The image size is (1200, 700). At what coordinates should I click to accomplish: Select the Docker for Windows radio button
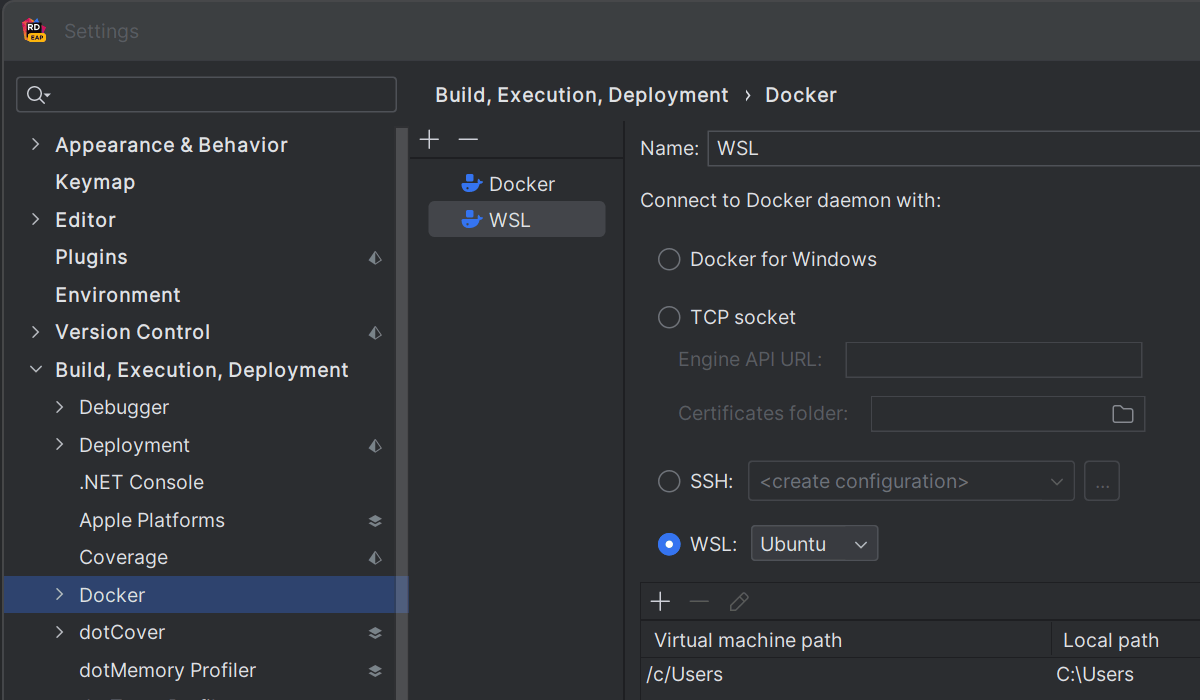point(669,260)
